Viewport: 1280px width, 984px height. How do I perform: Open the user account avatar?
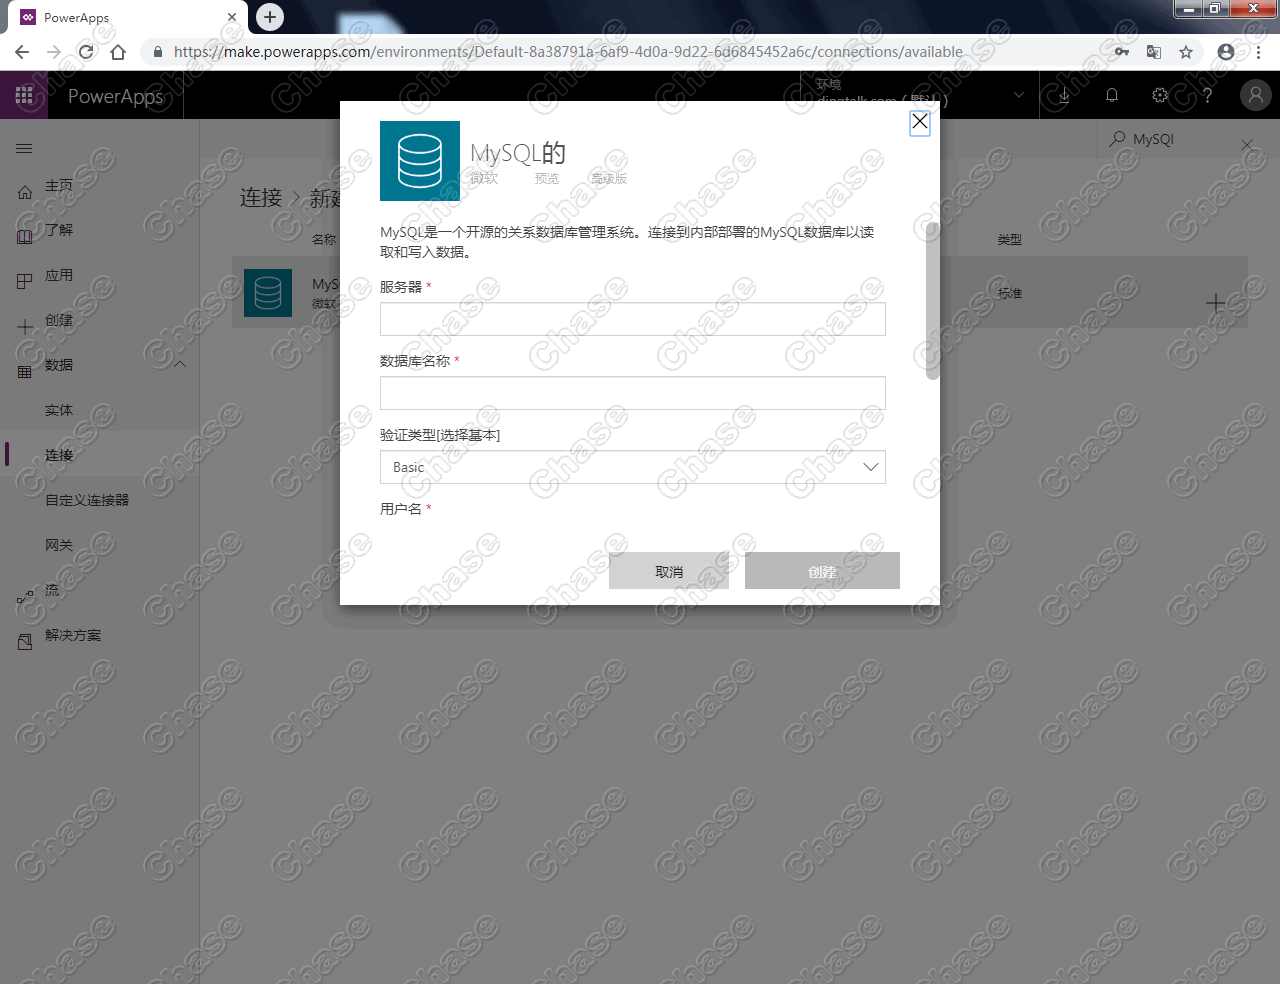coord(1255,95)
